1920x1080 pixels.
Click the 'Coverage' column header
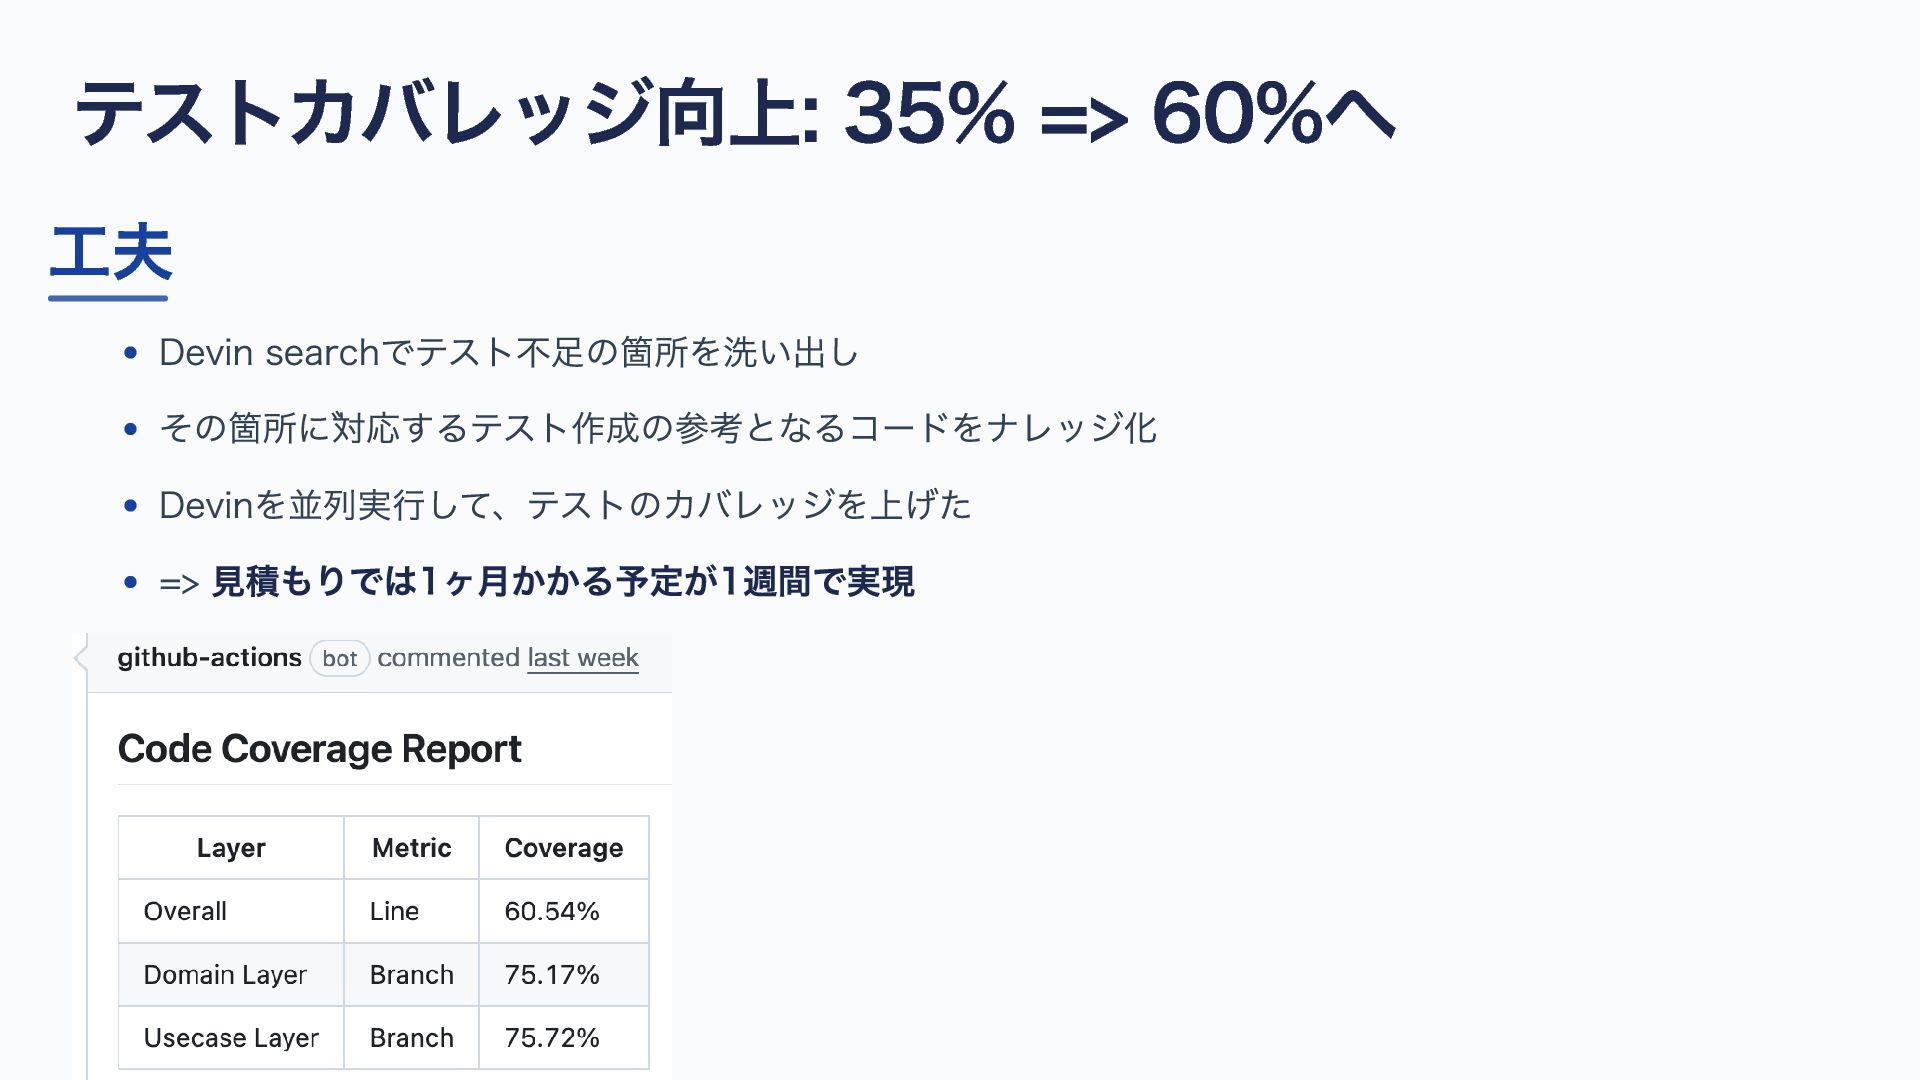click(x=564, y=848)
